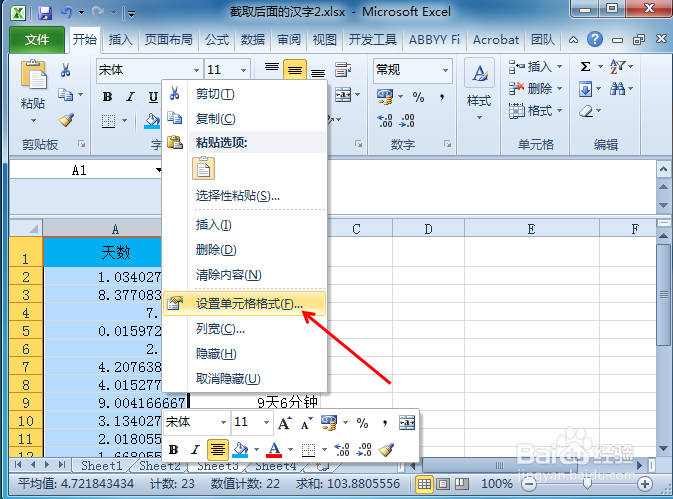Click the Copy icon in ribbon clipboard group
Image resolution: width=673 pixels, height=499 pixels.
[x=65, y=94]
